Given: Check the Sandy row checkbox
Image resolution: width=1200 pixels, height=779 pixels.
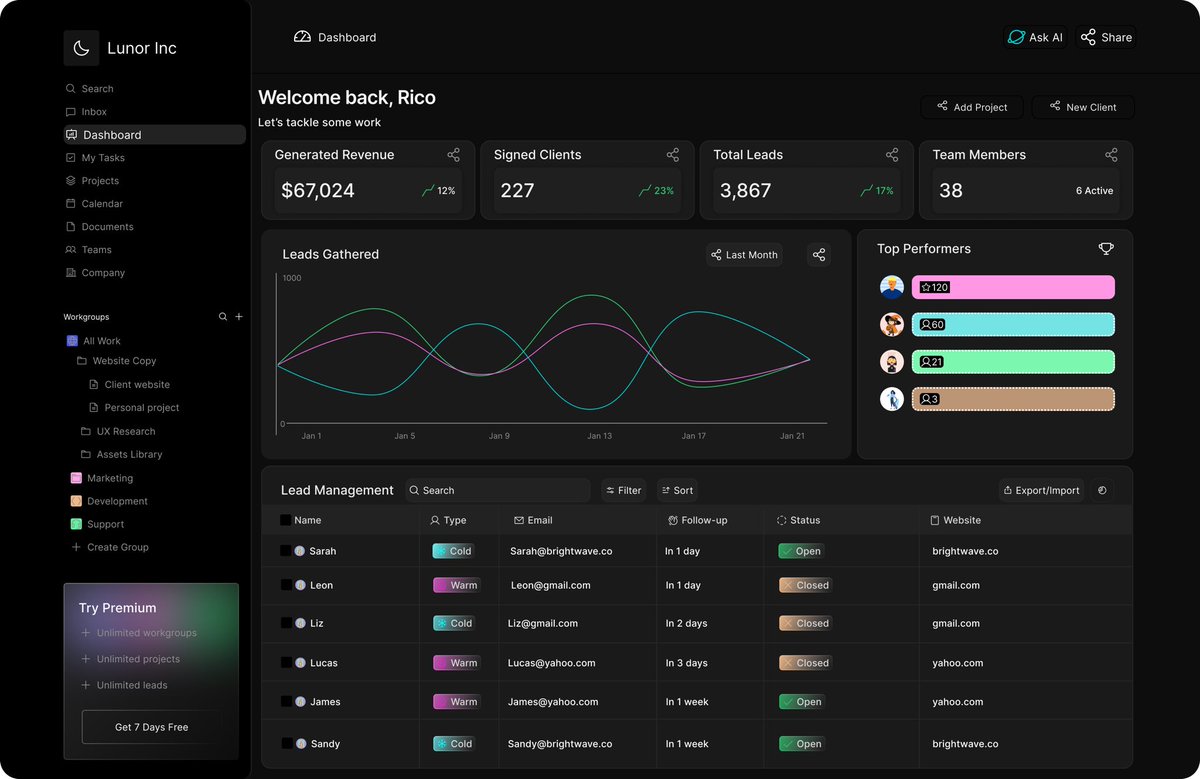Looking at the screenshot, I should [x=286, y=744].
